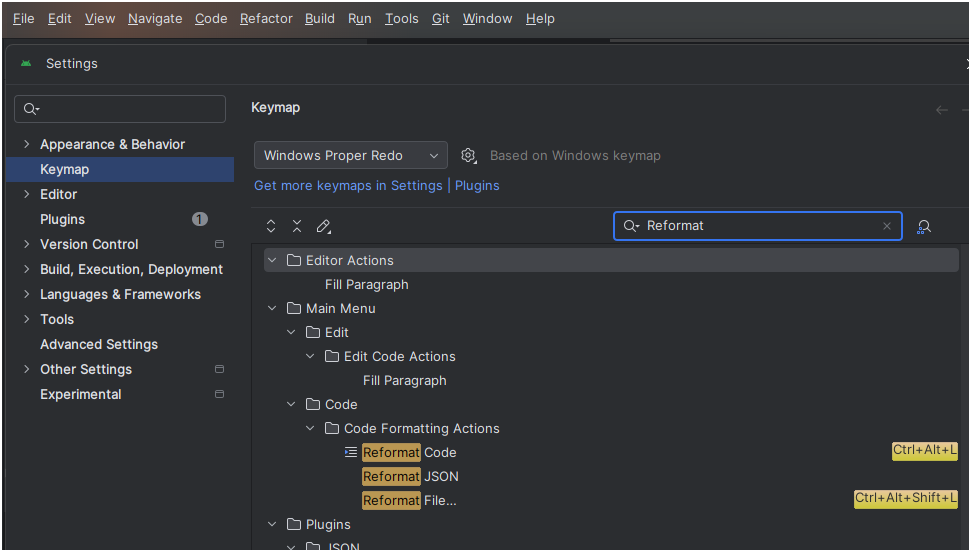Open the Windows Proper Redo keymap dropdown

click(350, 155)
